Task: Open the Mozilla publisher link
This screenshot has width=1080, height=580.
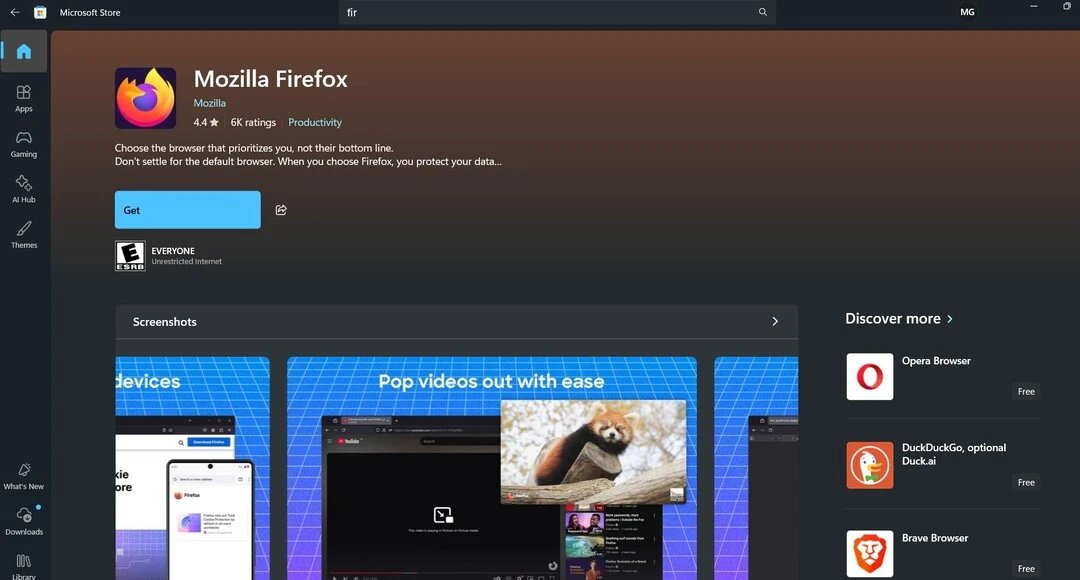Action: tap(209, 103)
